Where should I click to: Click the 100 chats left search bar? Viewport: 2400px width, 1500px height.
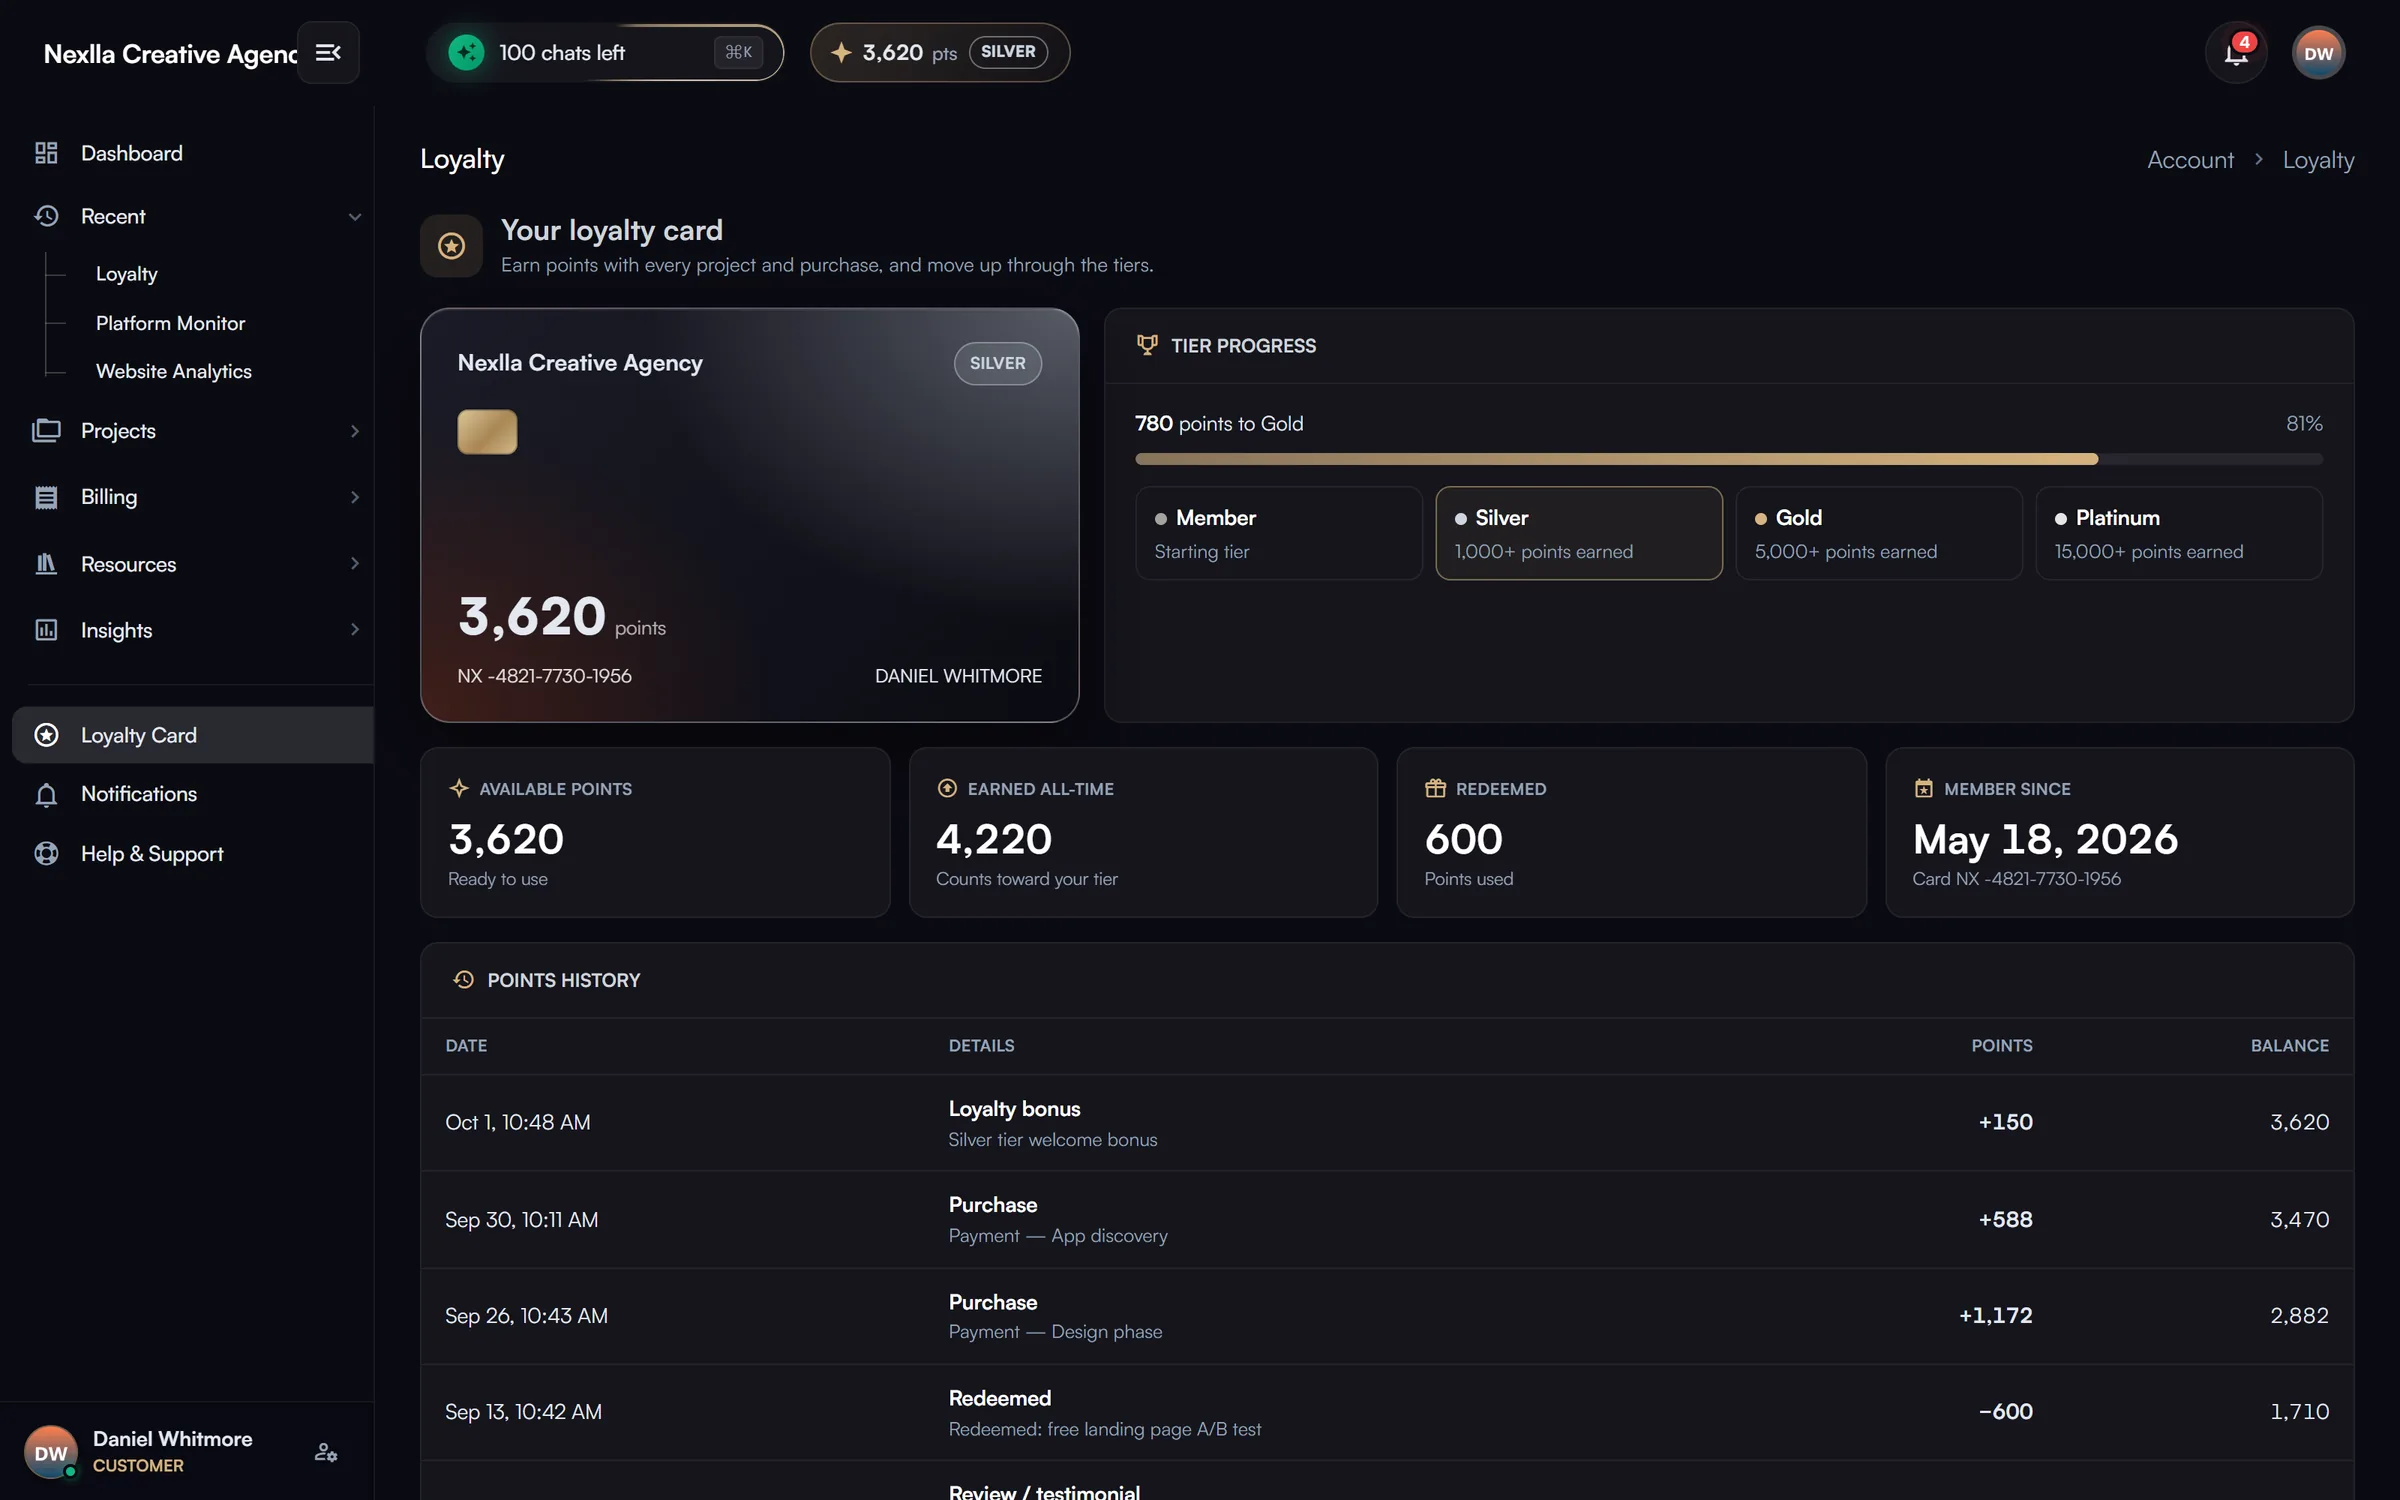pyautogui.click(x=605, y=52)
